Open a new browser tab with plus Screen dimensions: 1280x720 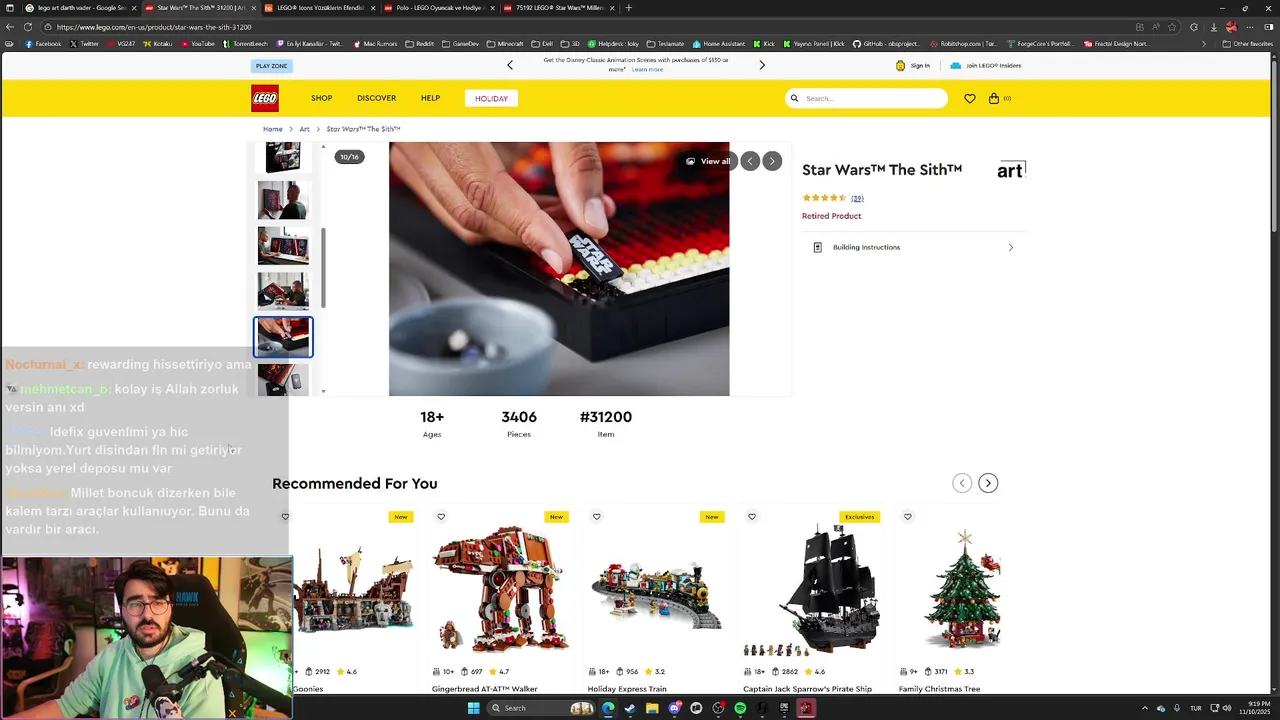(628, 8)
